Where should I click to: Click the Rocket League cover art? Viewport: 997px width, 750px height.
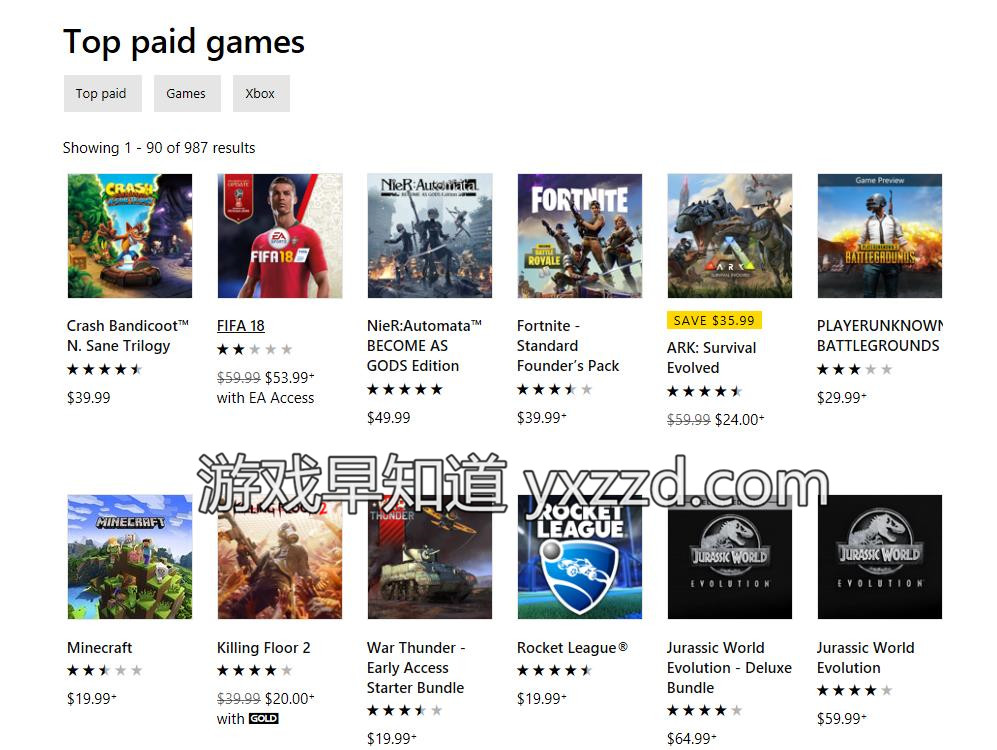(580, 557)
